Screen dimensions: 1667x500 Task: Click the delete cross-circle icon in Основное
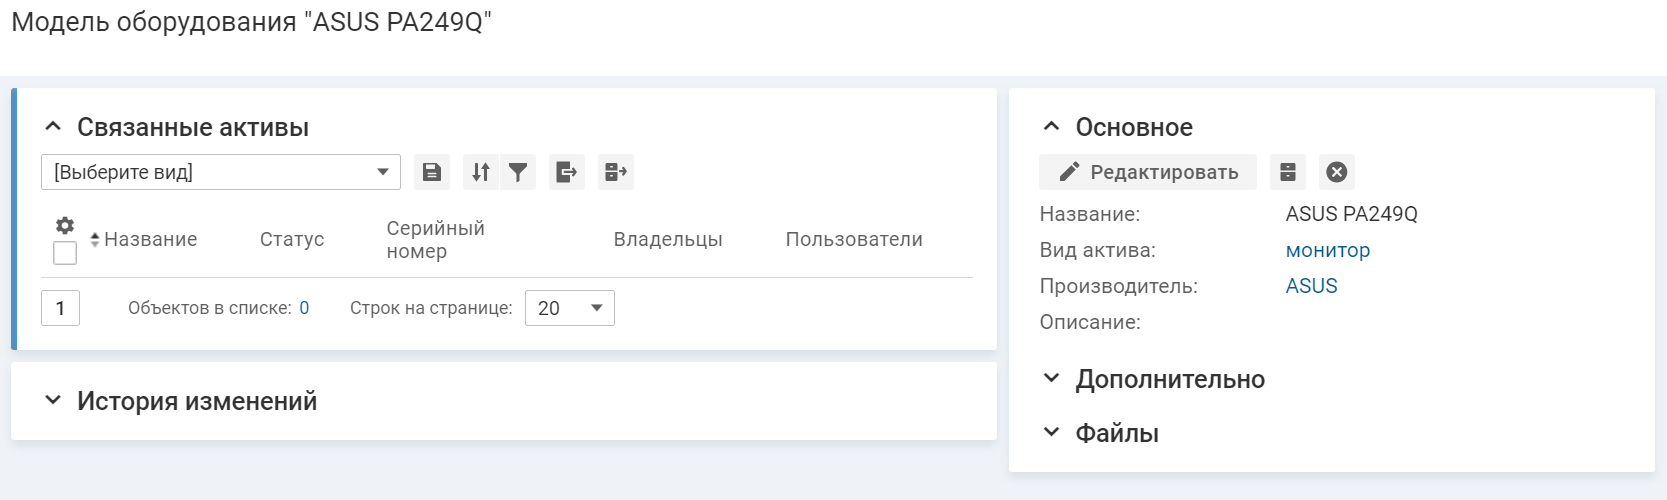click(1336, 172)
